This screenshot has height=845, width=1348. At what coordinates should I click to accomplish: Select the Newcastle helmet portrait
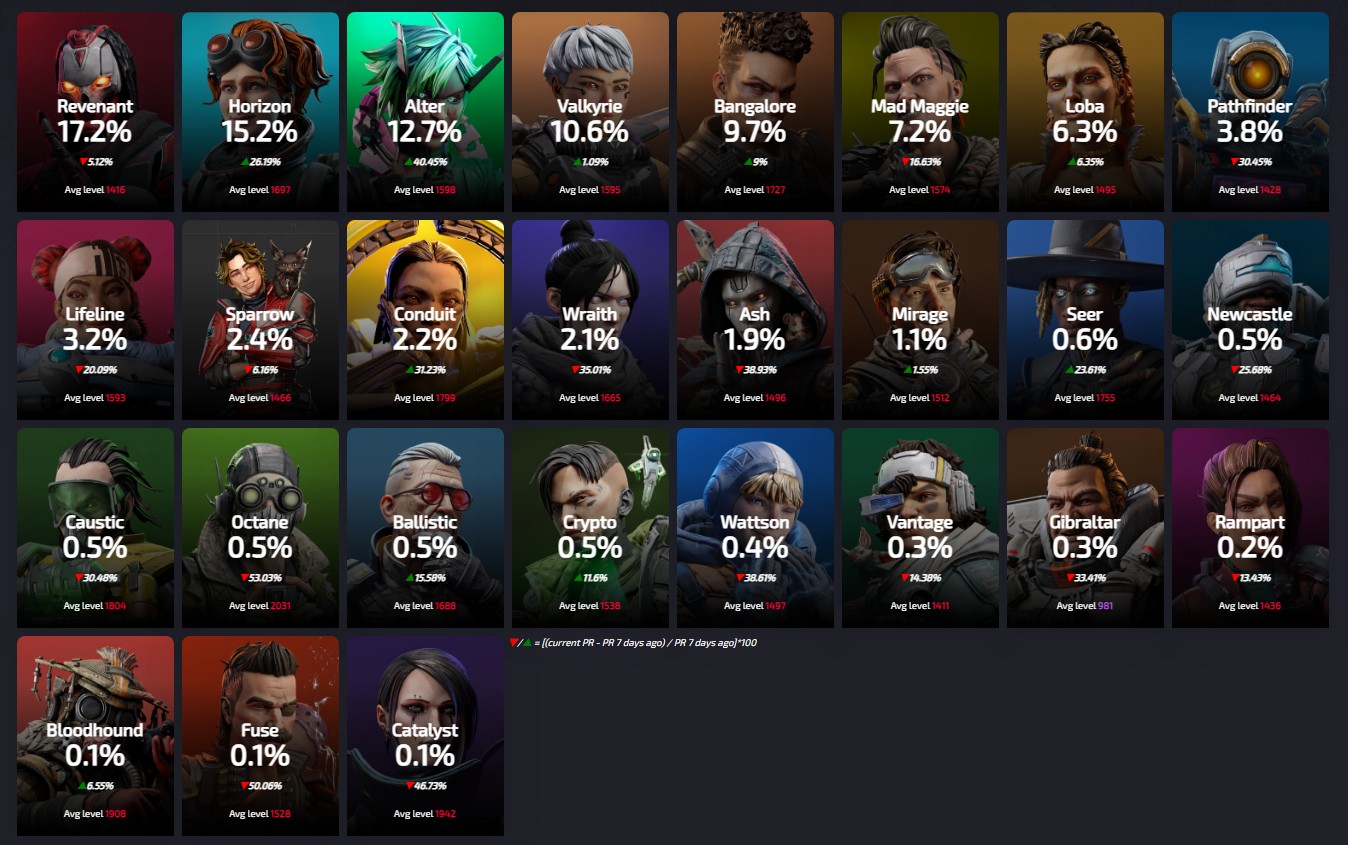pos(1250,320)
